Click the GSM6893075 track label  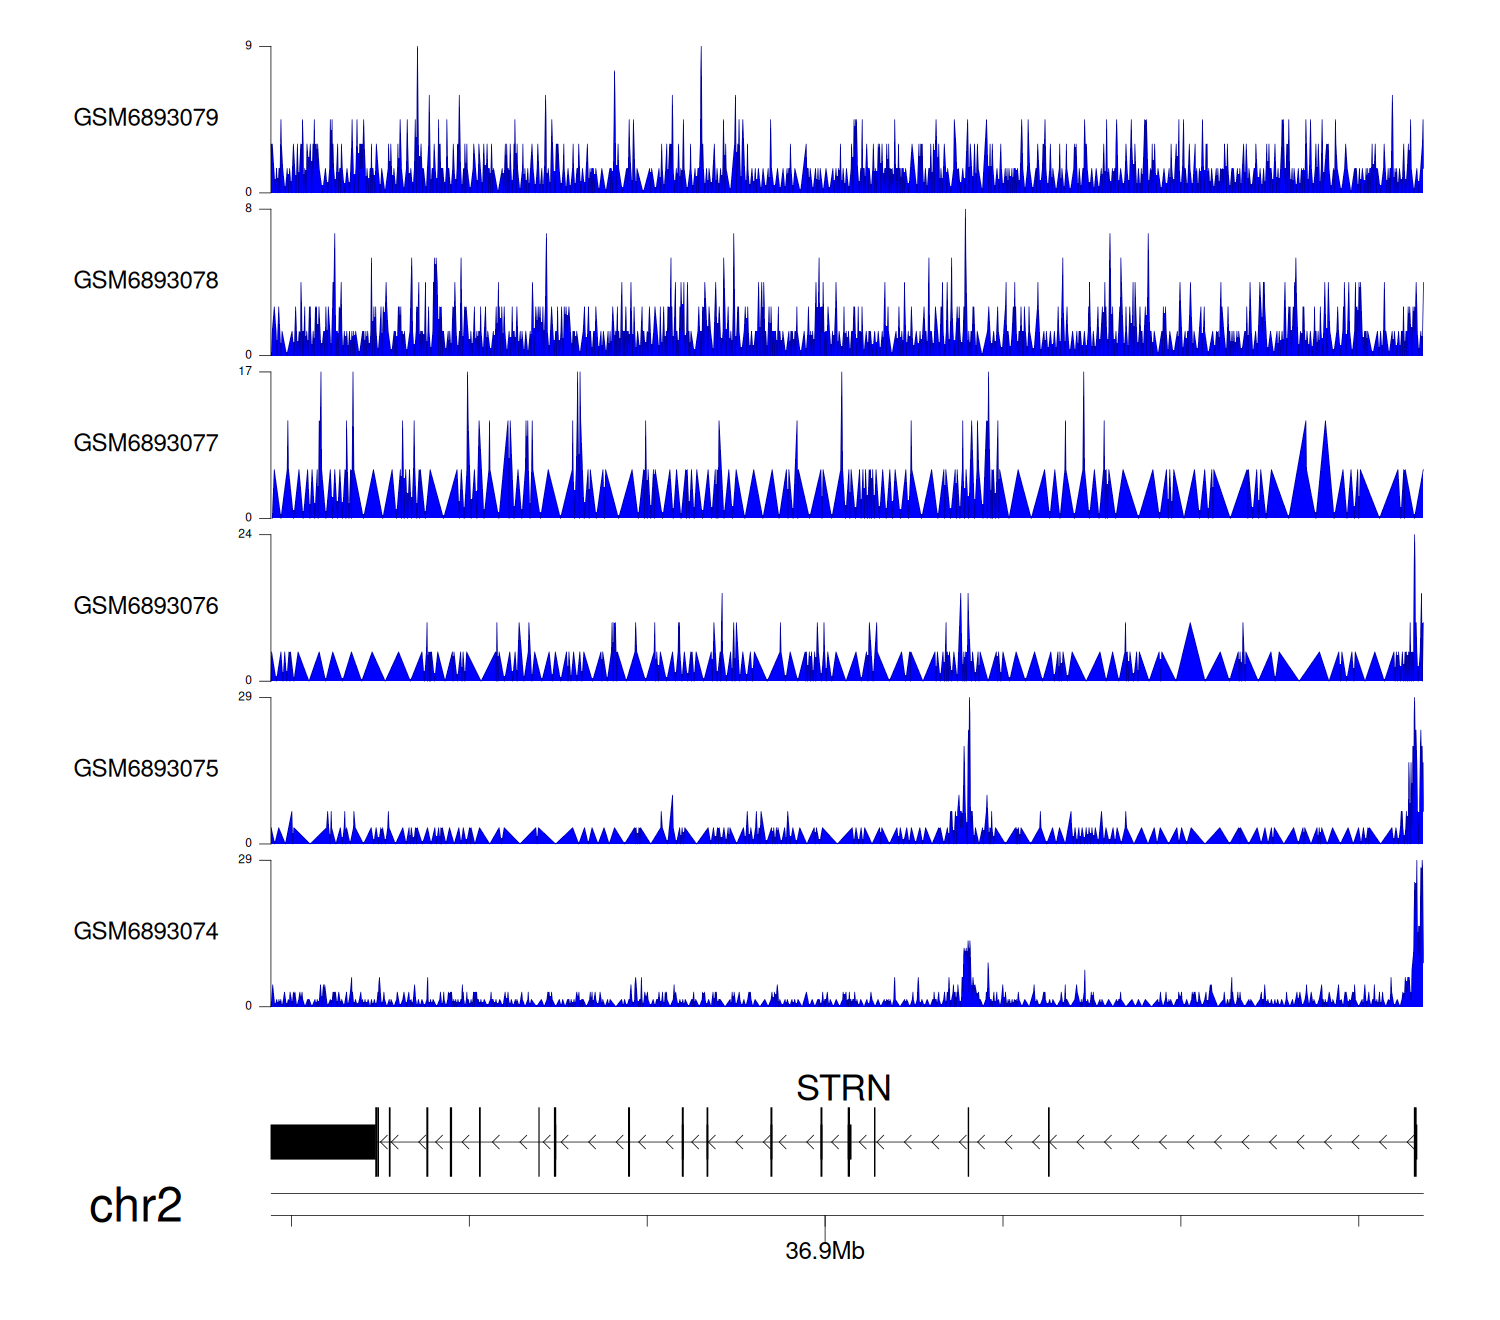[x=146, y=769]
